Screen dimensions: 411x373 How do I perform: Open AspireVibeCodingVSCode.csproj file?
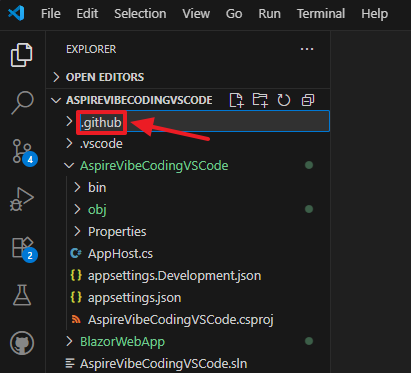[x=181, y=320]
